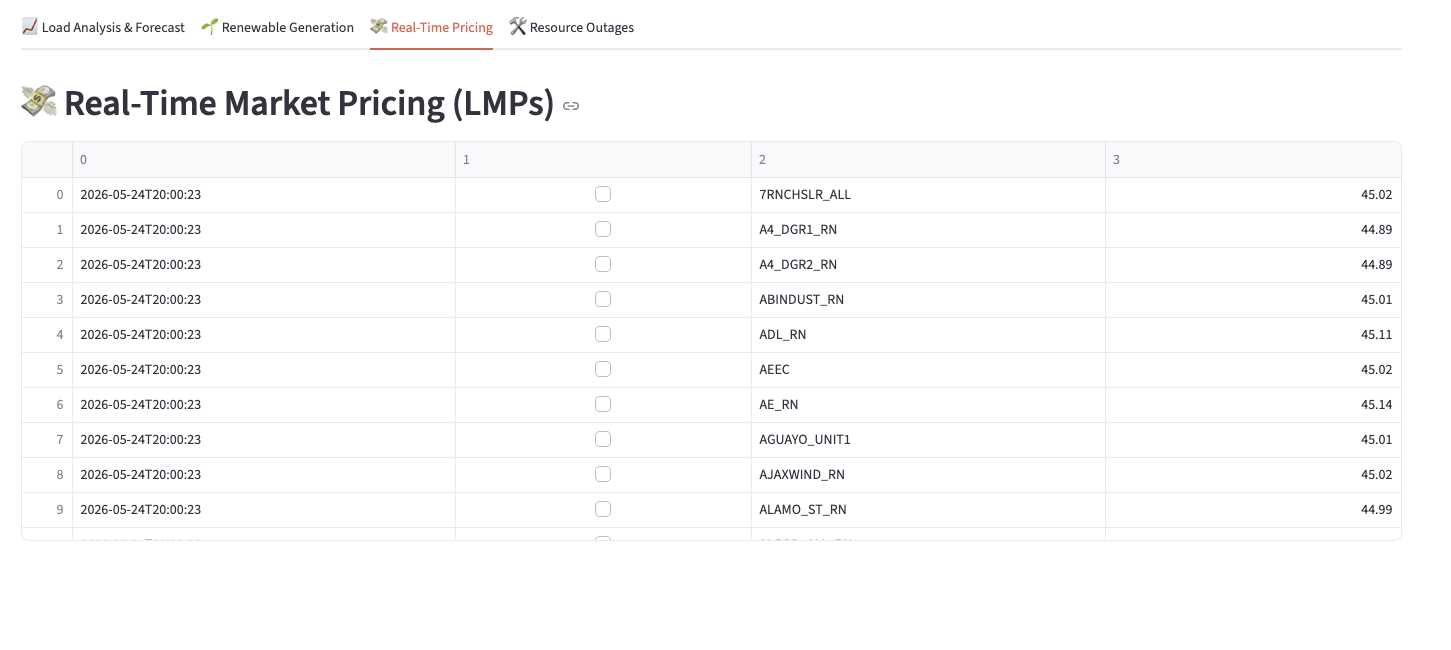Screen dimensions: 1451x650
Task: Select the ABINDUST_RN cell
Action: click(928, 300)
